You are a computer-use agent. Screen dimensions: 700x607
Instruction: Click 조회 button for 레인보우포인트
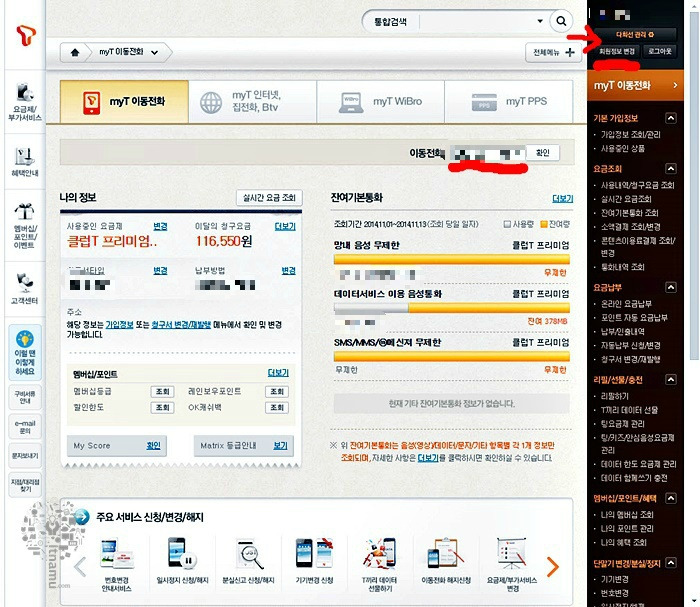click(277, 391)
